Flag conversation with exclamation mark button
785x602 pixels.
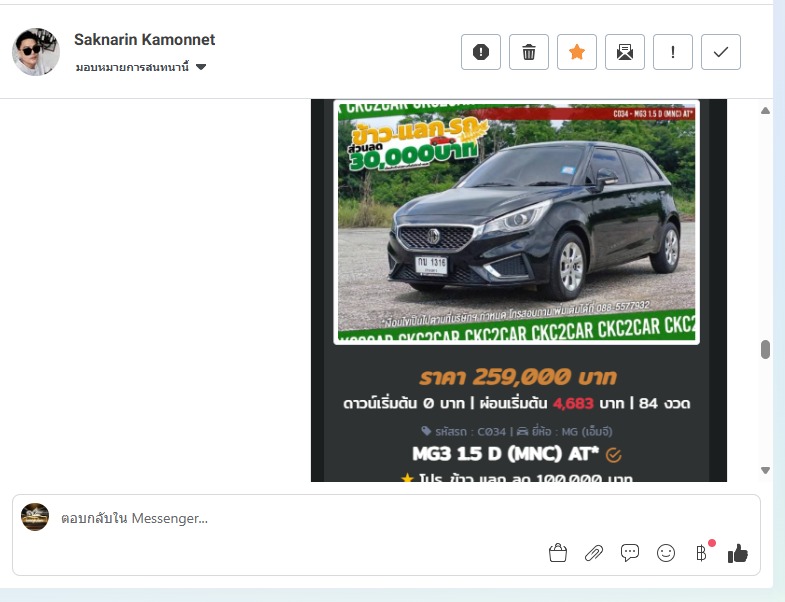(673, 52)
